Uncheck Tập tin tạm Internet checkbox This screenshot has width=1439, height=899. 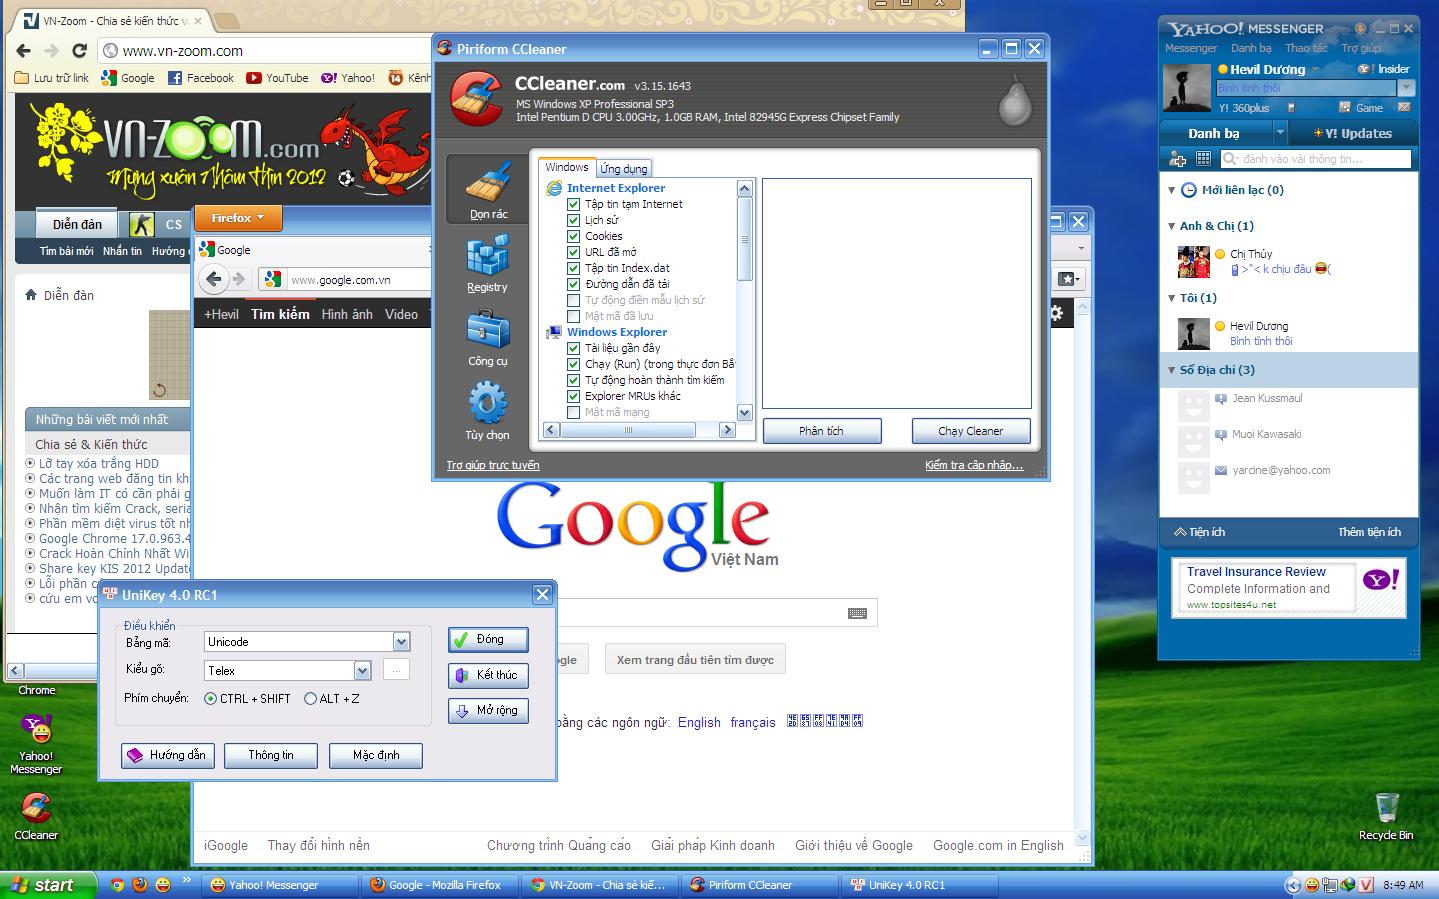click(574, 204)
